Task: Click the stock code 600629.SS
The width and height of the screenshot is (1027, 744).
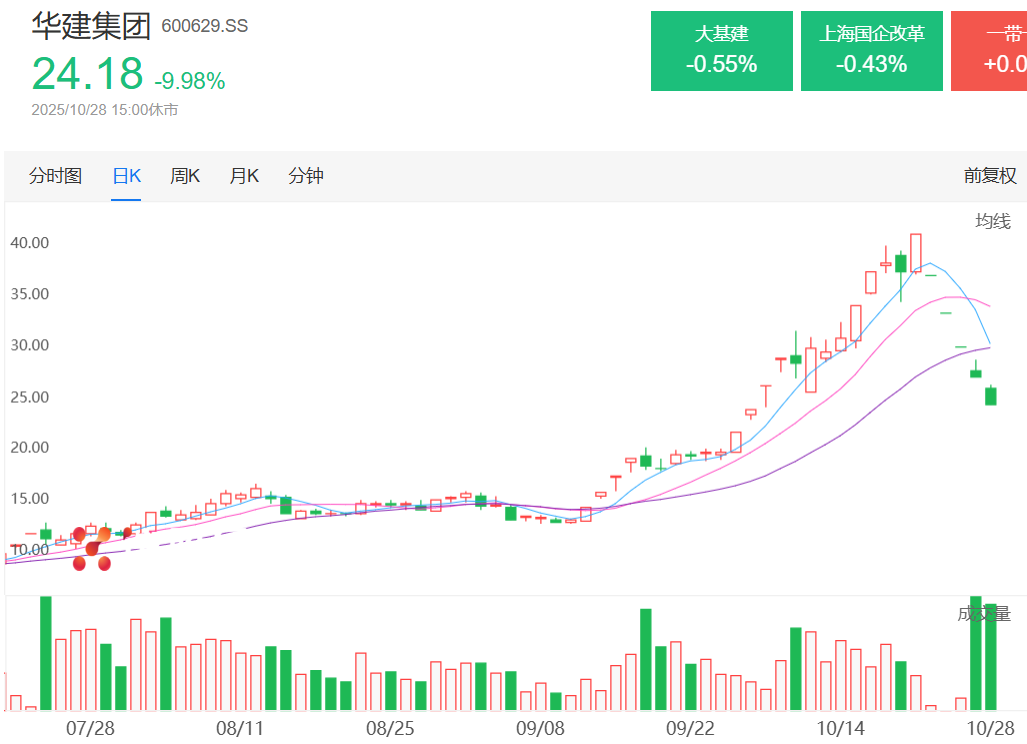Action: [x=205, y=26]
